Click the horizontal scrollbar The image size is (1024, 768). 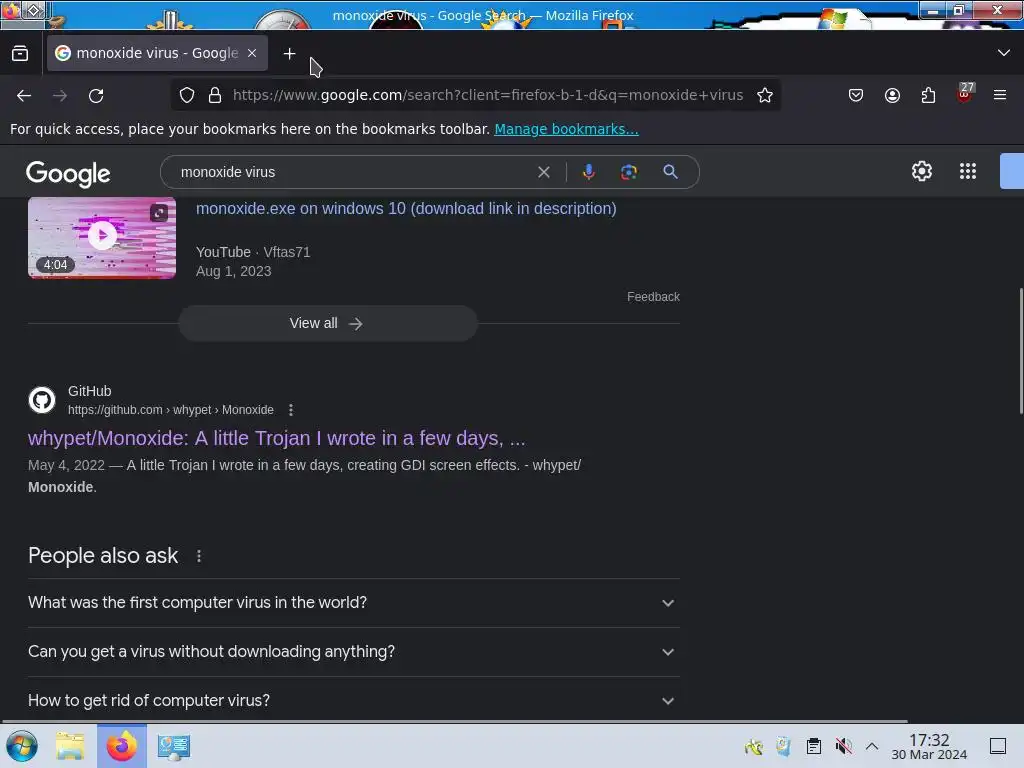click(x=455, y=721)
